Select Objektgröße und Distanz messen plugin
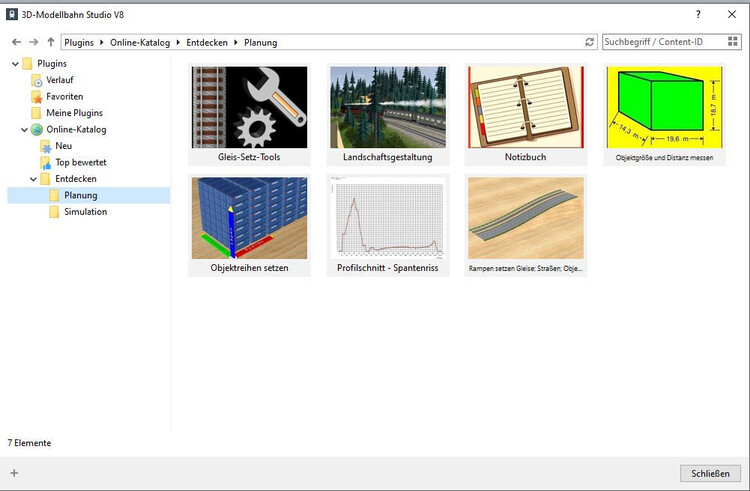Image resolution: width=750 pixels, height=491 pixels. [663, 107]
